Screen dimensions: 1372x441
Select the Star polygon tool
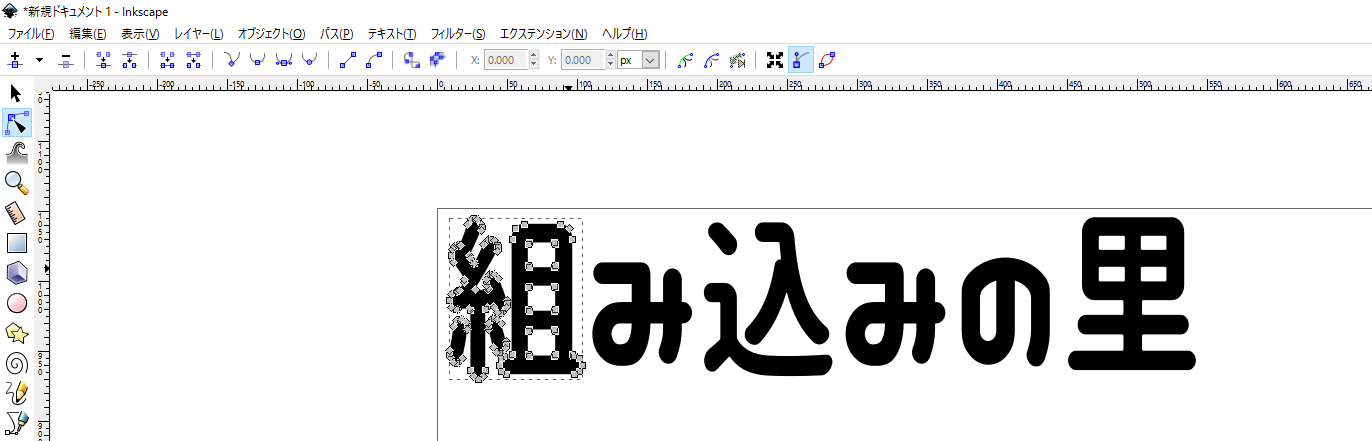point(16,332)
